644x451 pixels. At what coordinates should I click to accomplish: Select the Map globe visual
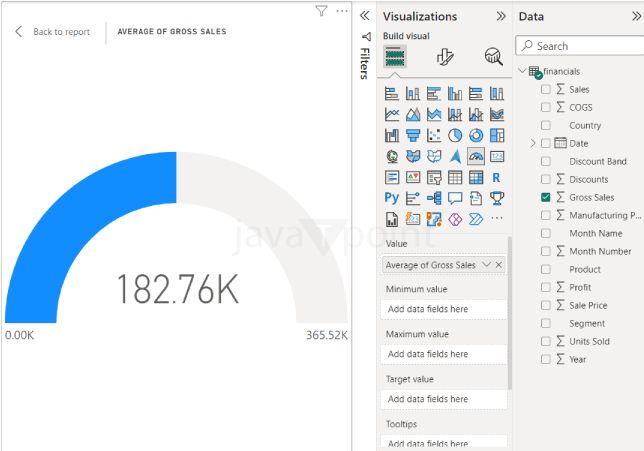(392, 156)
